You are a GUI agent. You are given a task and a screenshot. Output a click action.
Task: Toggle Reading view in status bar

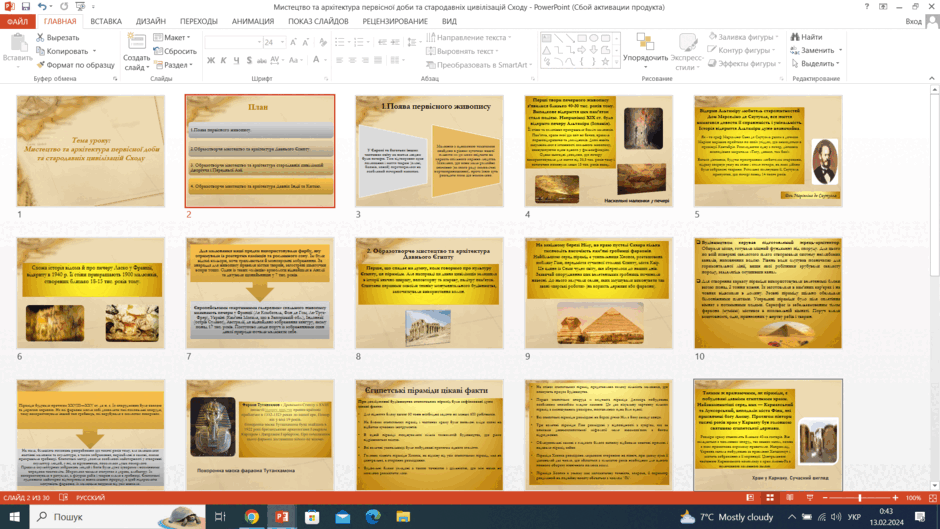pyautogui.click(x=790, y=498)
